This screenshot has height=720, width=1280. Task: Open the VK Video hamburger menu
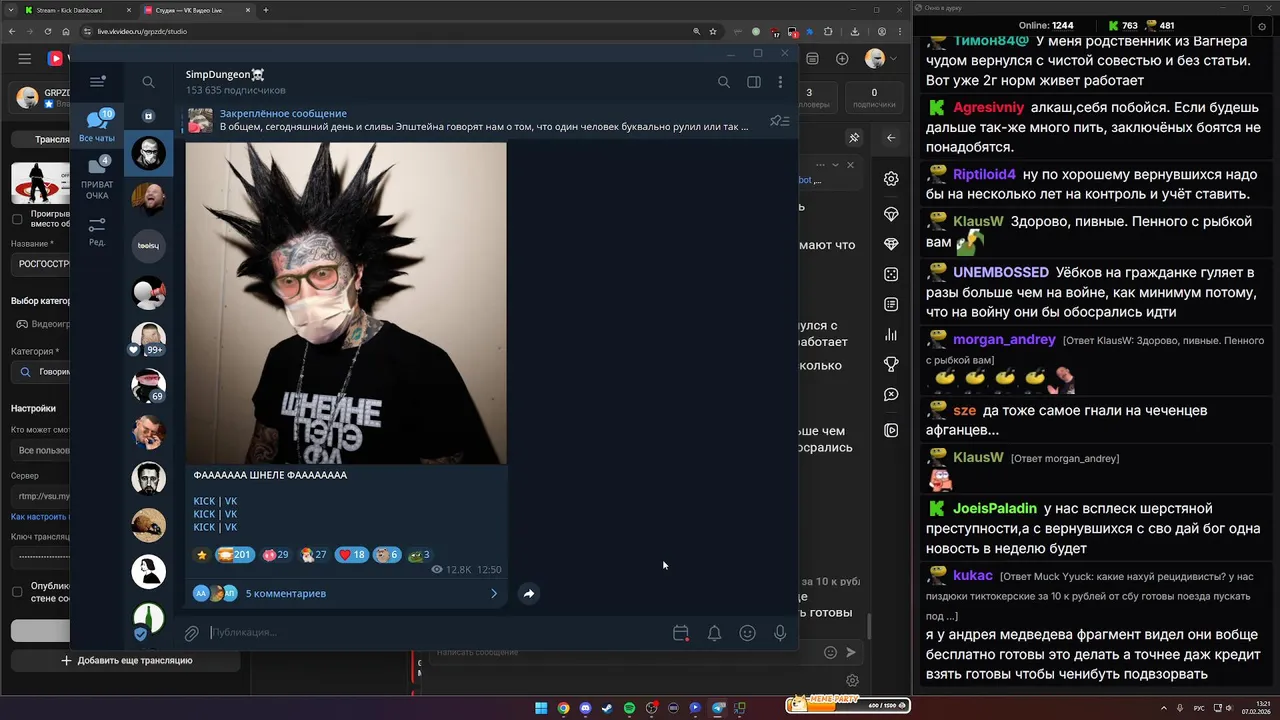point(24,59)
